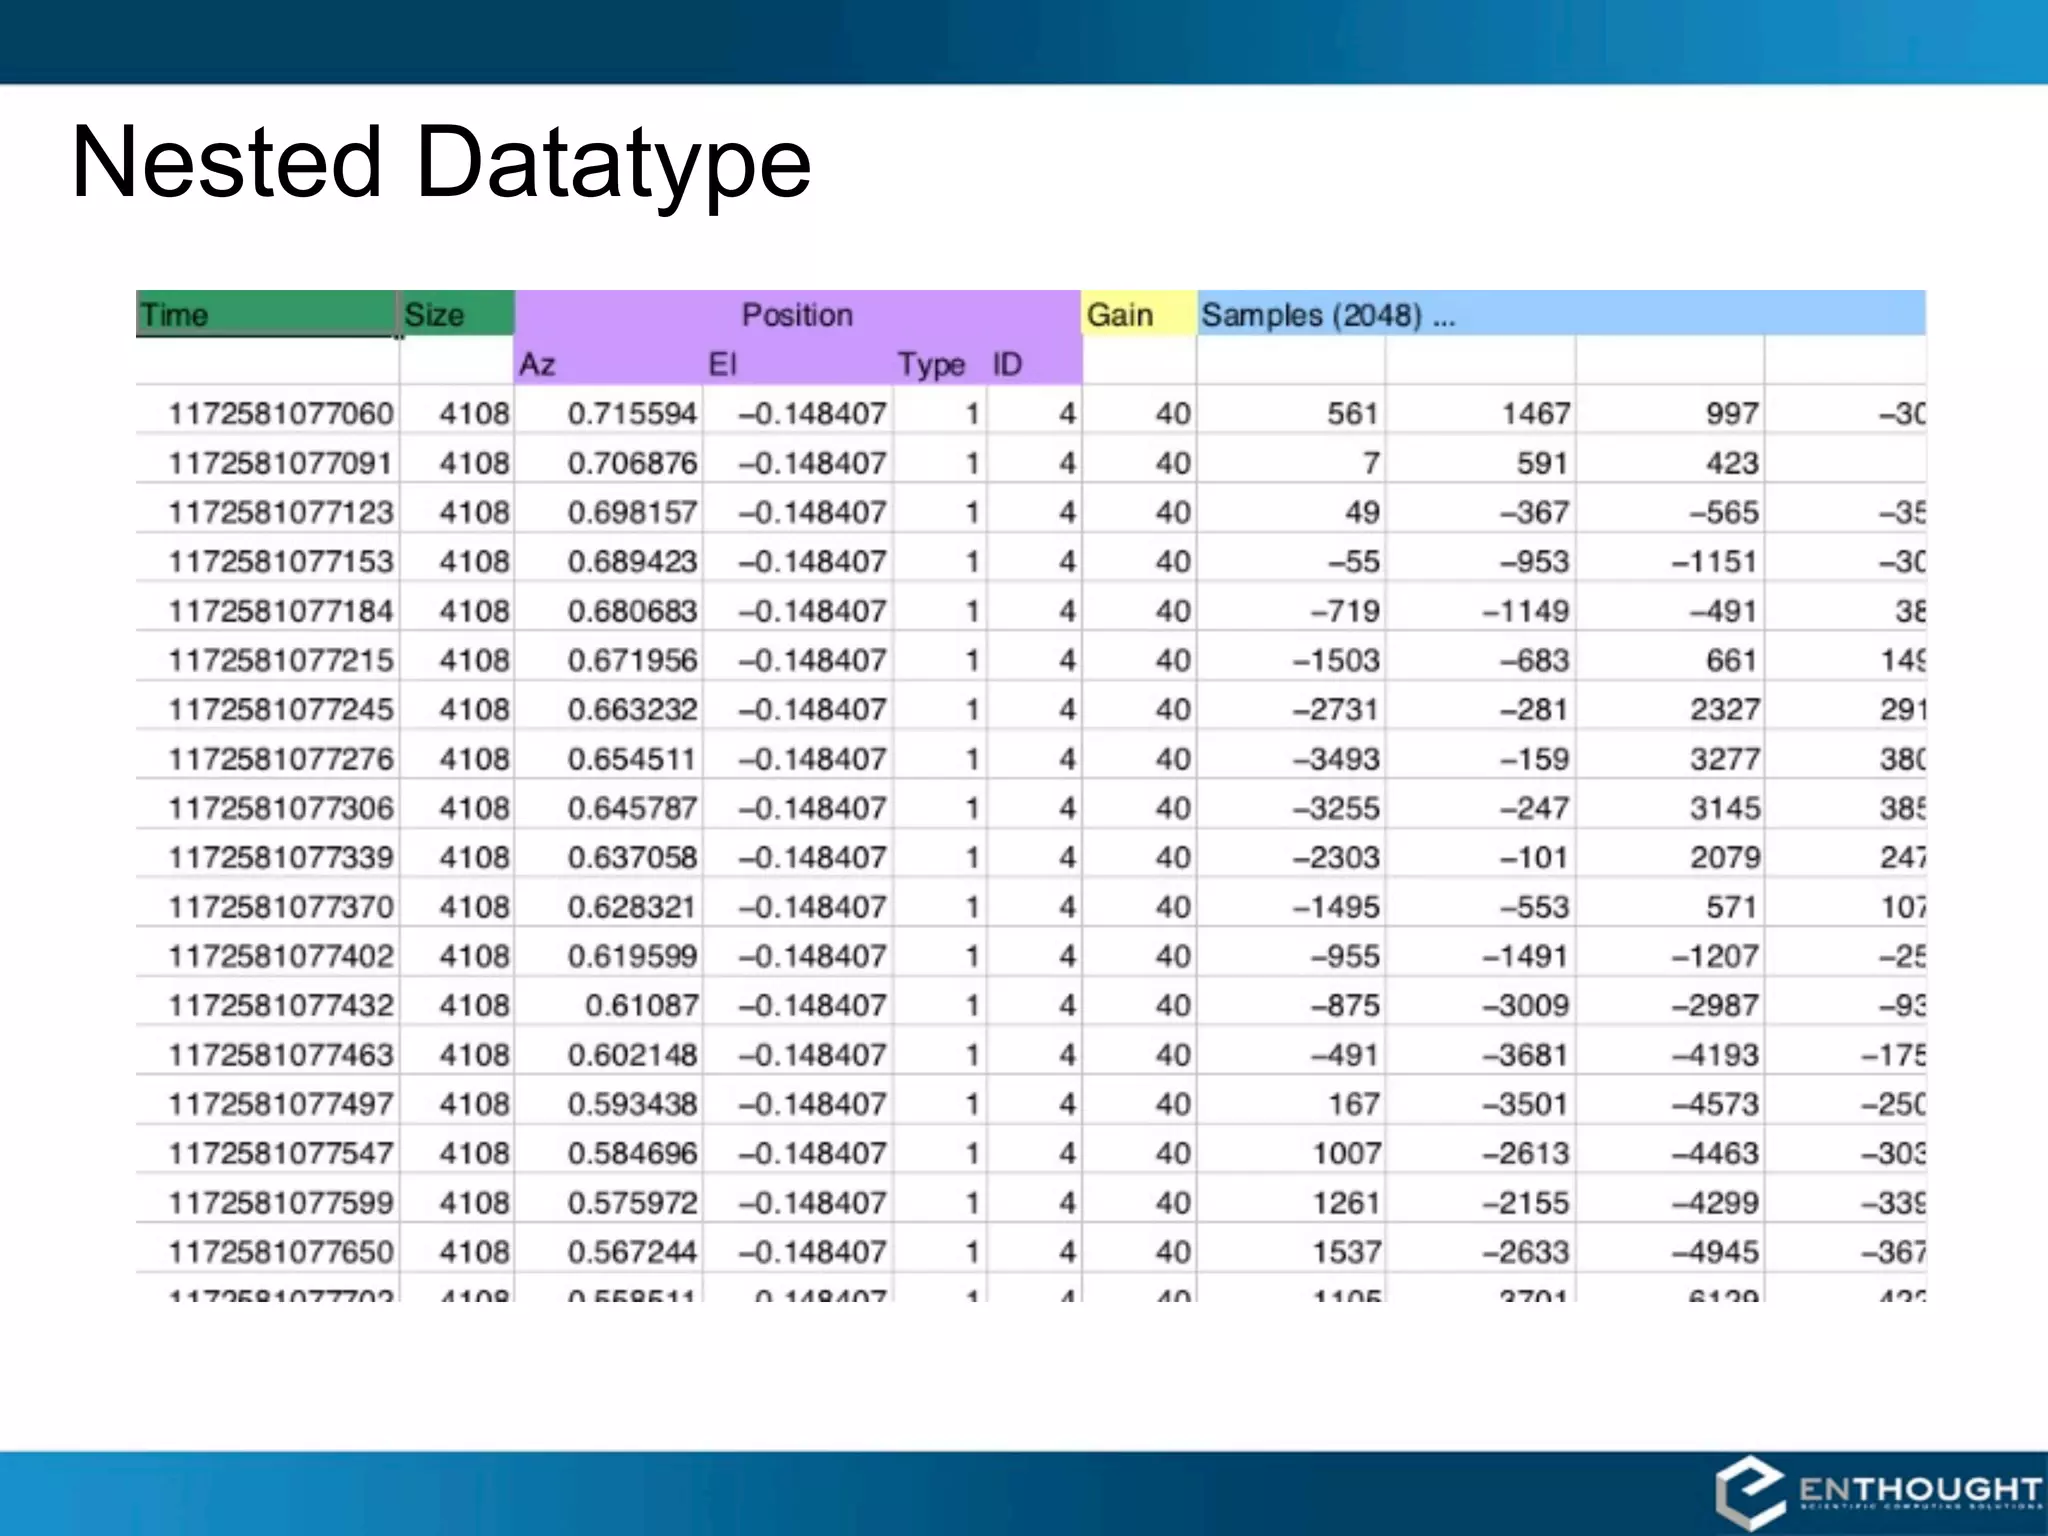2048x1536 pixels.
Task: Click sample value 1467
Action: (1535, 413)
